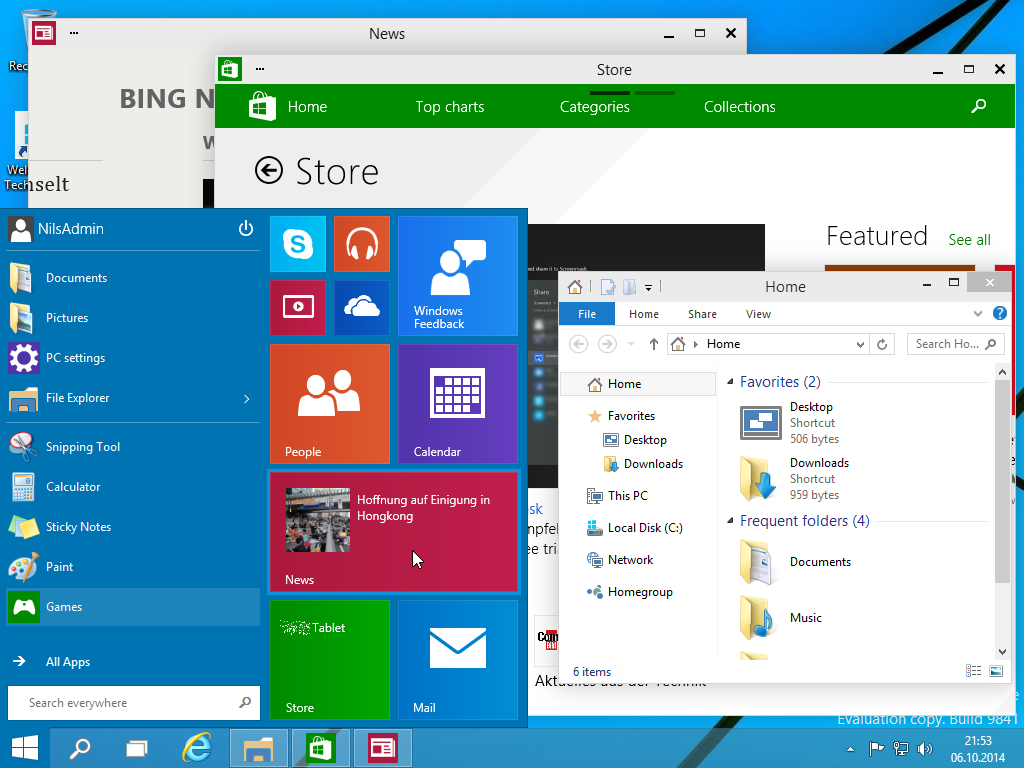Open Documents from Start menu
This screenshot has width=1024, height=768.
click(x=133, y=278)
